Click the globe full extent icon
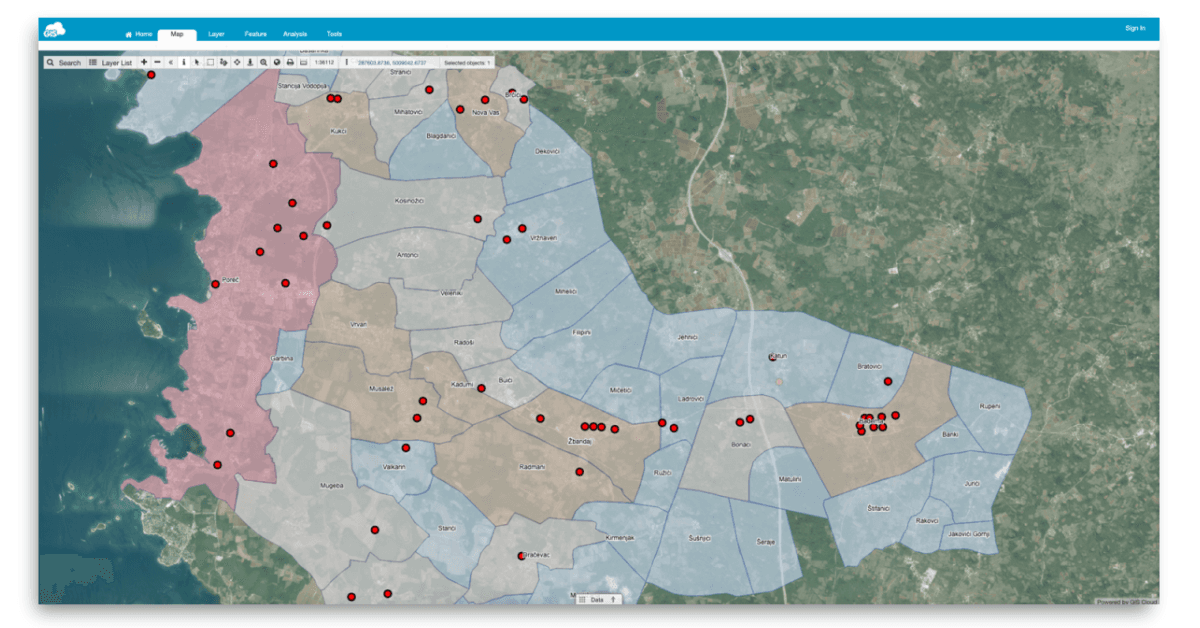Viewport: 1200px width, 628px height. (x=276, y=62)
